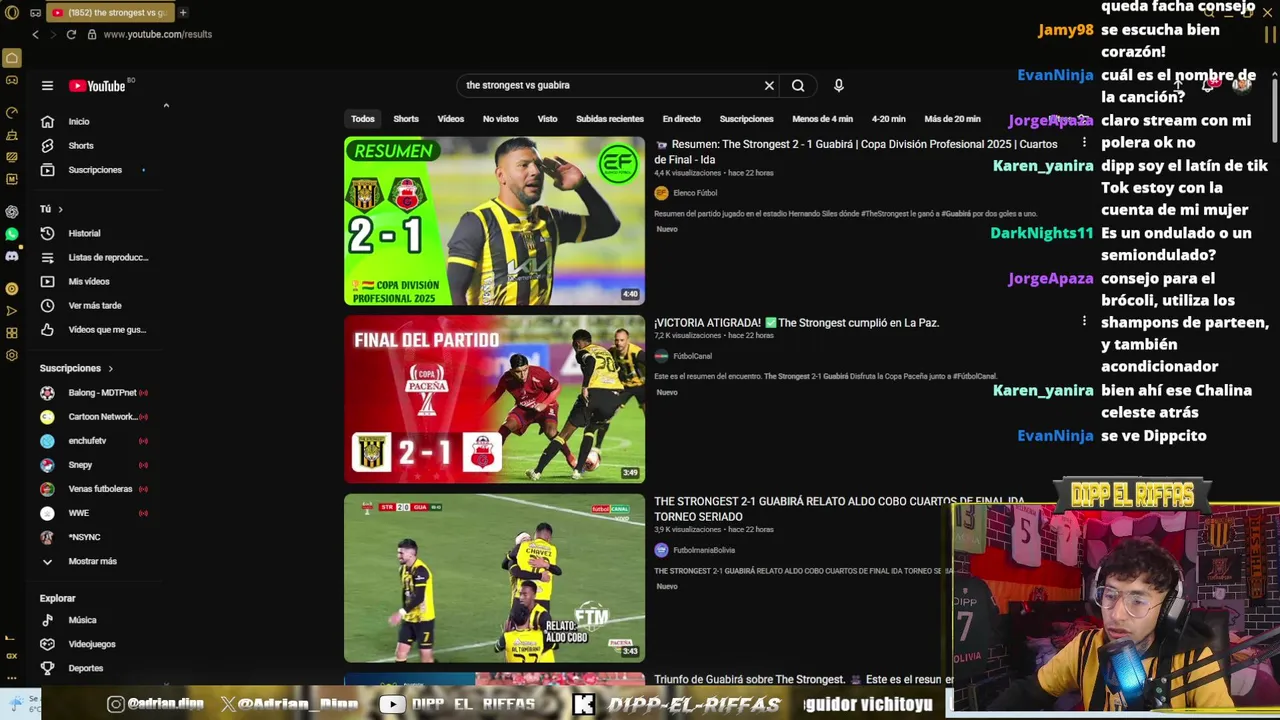
Task: Select the Shorts filter chip
Action: pyautogui.click(x=406, y=119)
